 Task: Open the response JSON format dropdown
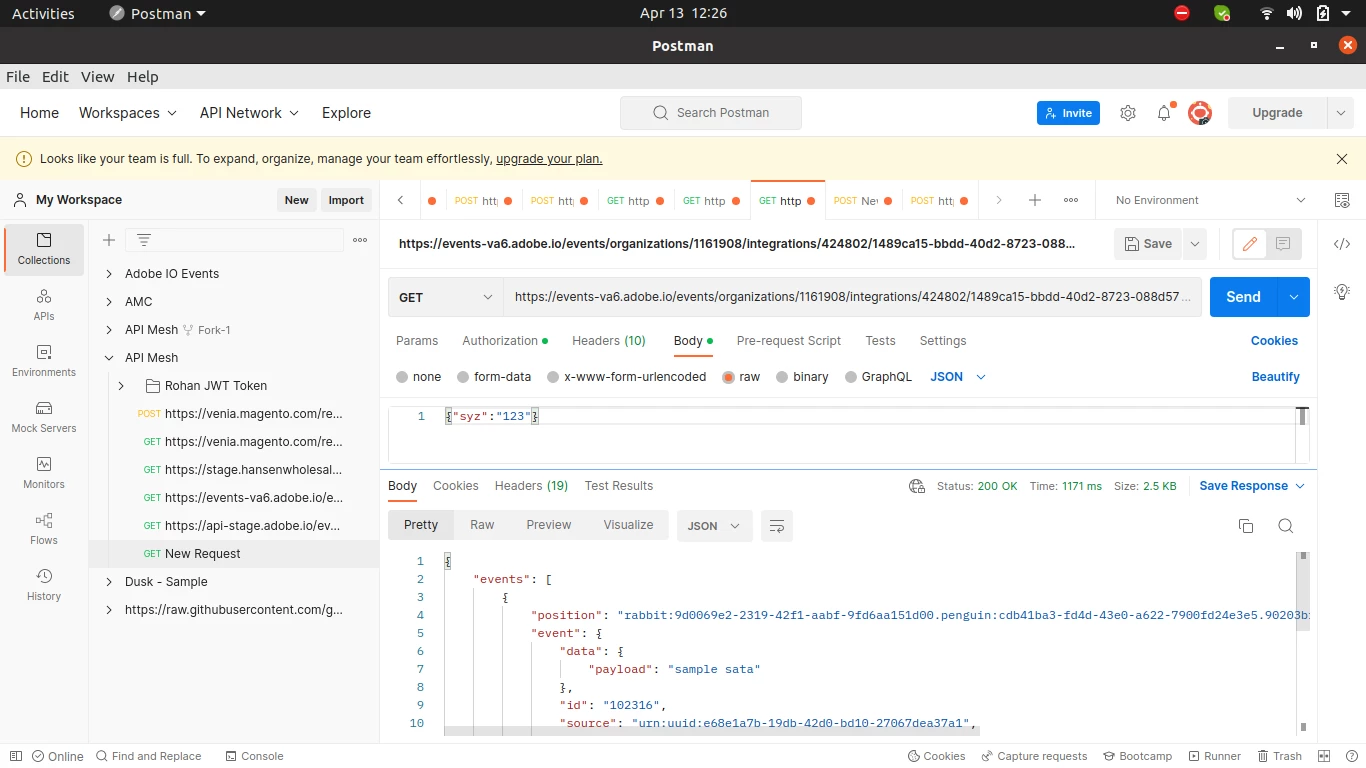715,526
